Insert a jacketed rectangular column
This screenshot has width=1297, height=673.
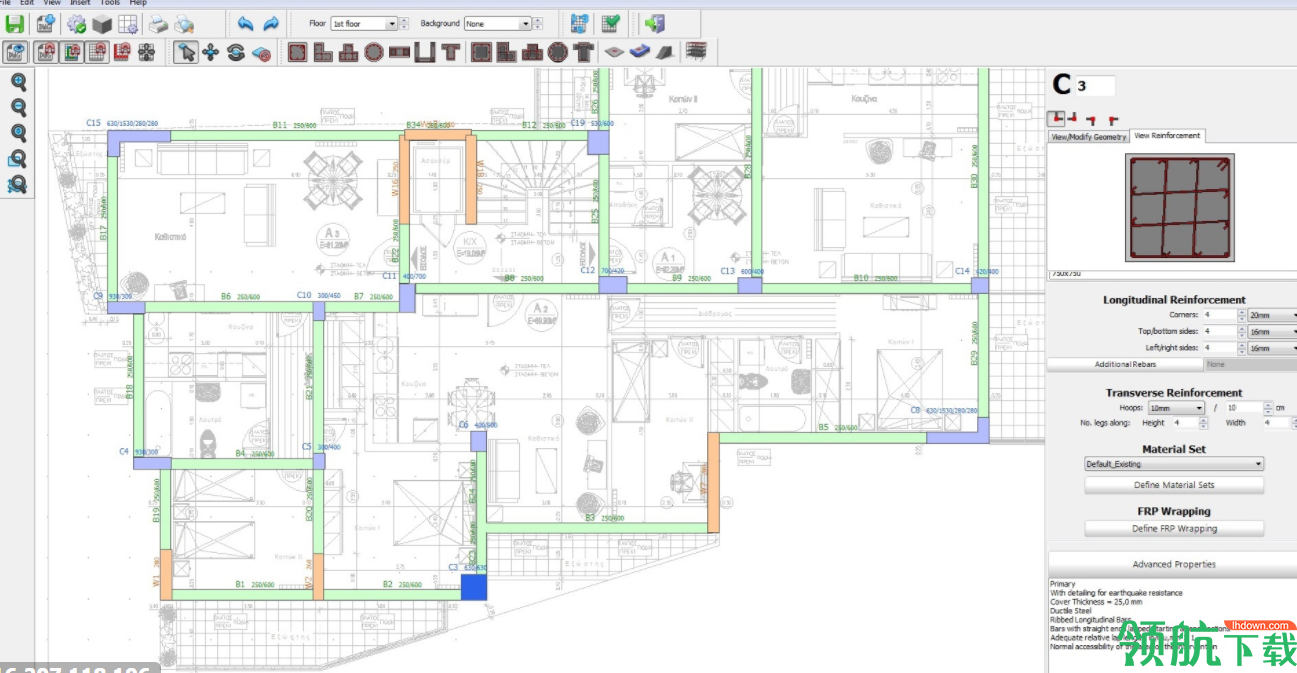click(482, 52)
